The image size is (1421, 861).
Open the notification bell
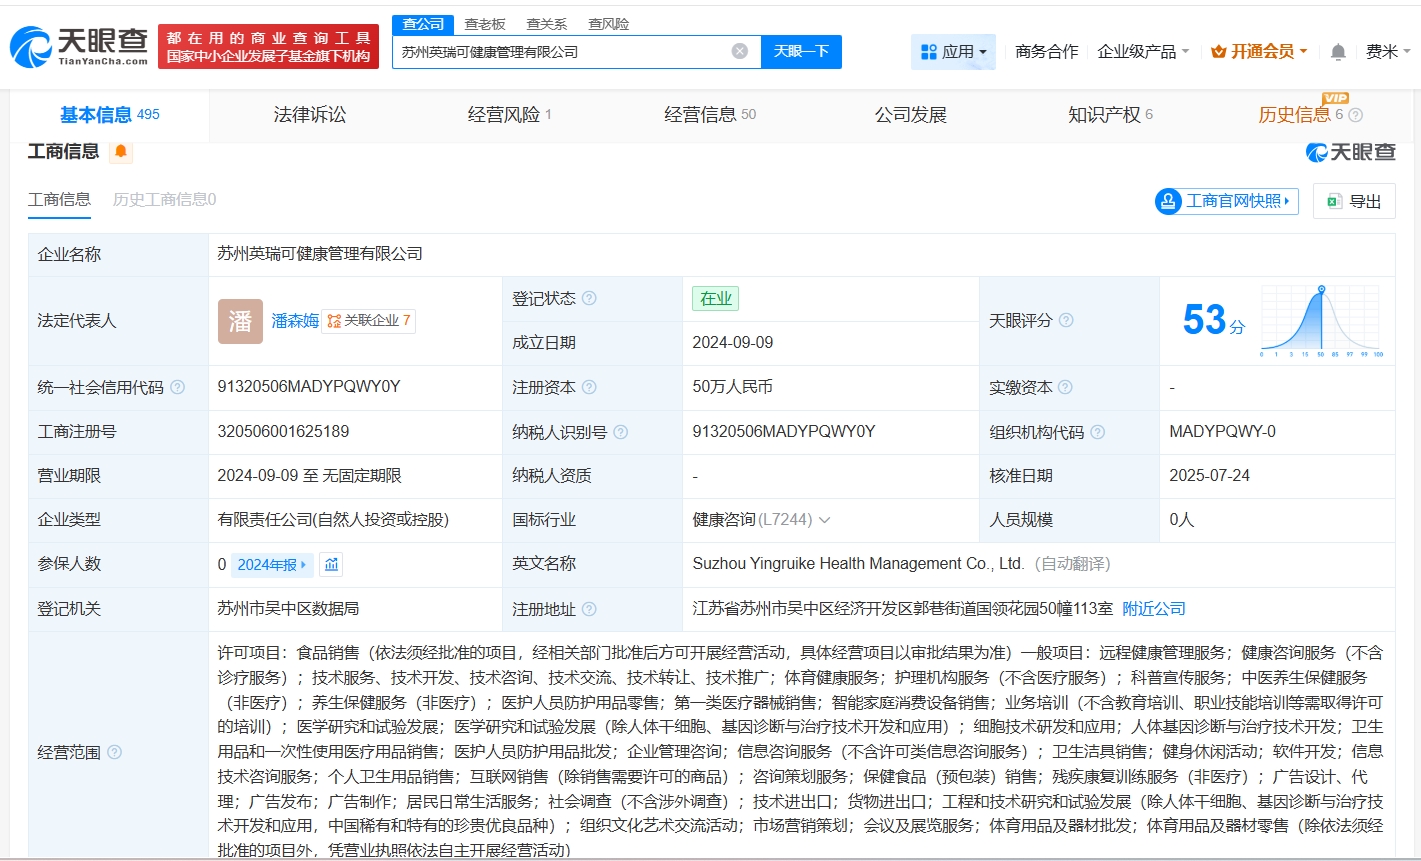[x=1338, y=52]
